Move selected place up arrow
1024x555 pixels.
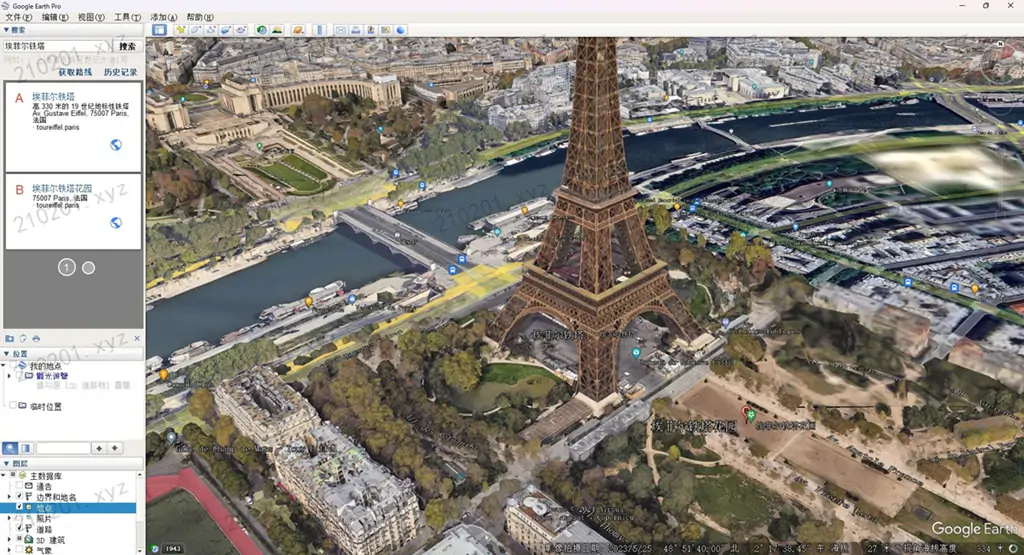(x=99, y=448)
